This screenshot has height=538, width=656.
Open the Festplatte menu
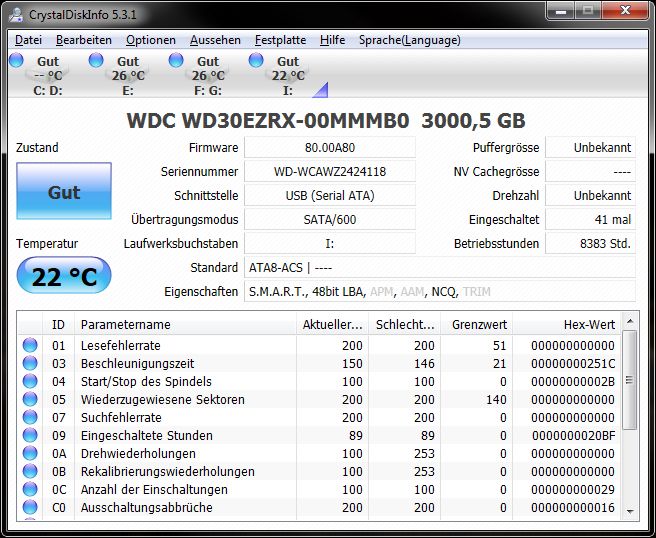[x=280, y=40]
